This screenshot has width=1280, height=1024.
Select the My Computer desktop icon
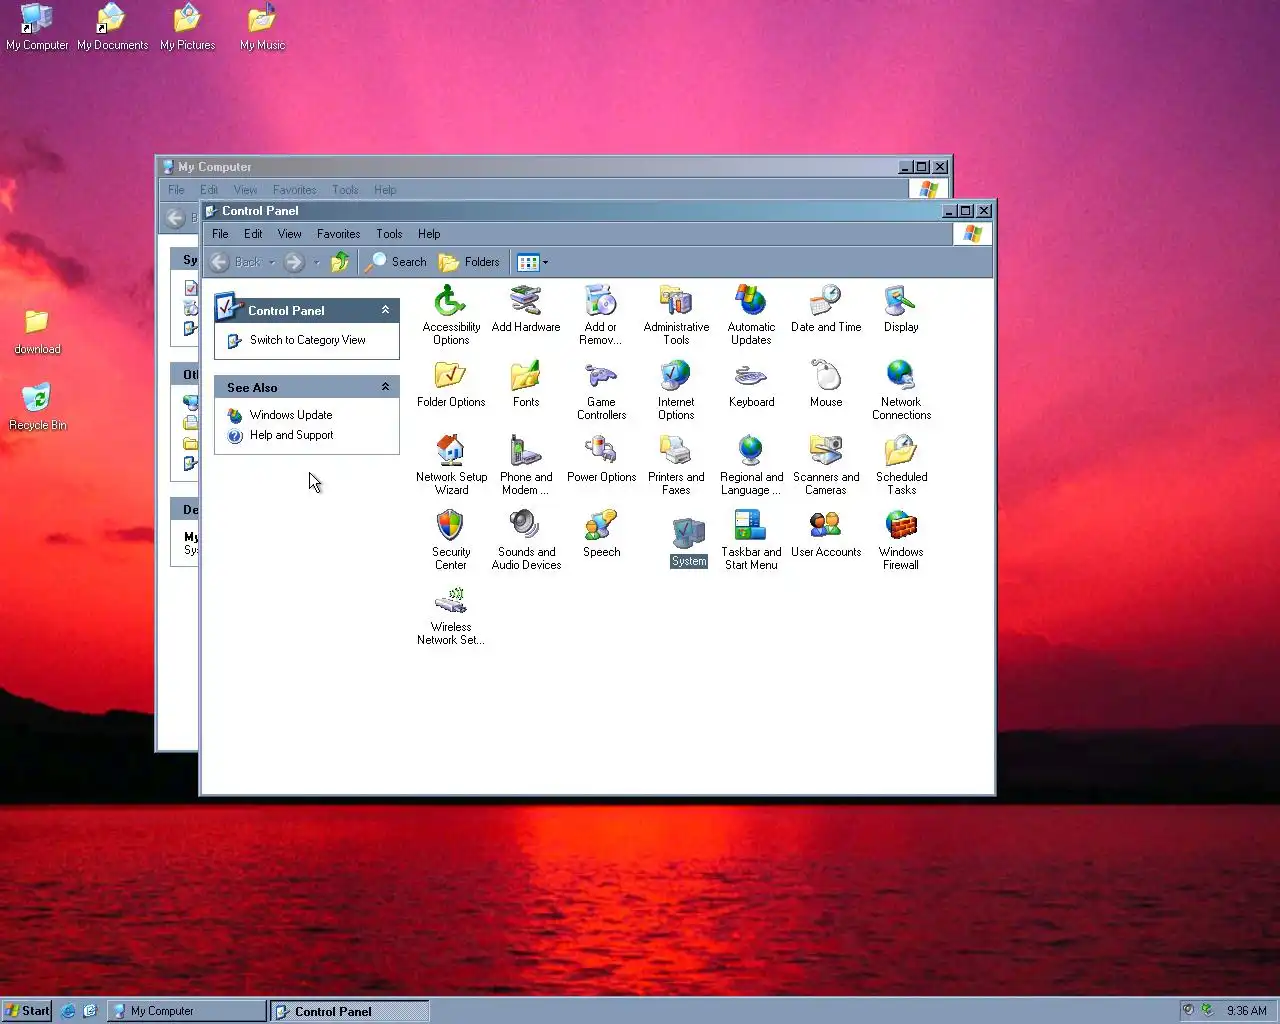37,27
